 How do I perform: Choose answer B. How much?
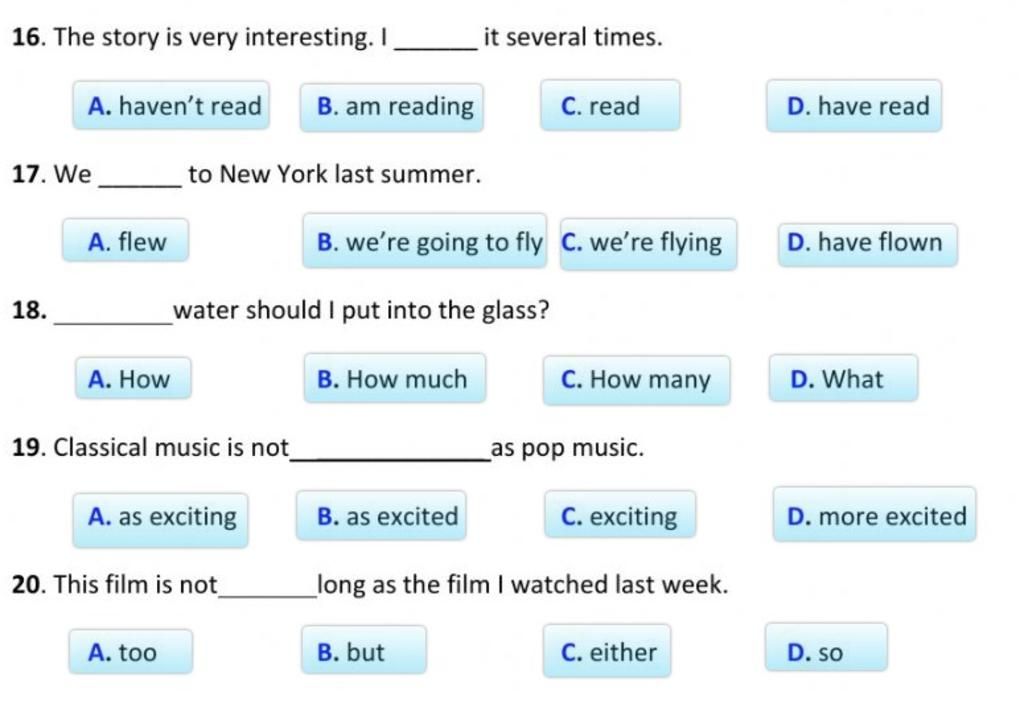click(394, 378)
